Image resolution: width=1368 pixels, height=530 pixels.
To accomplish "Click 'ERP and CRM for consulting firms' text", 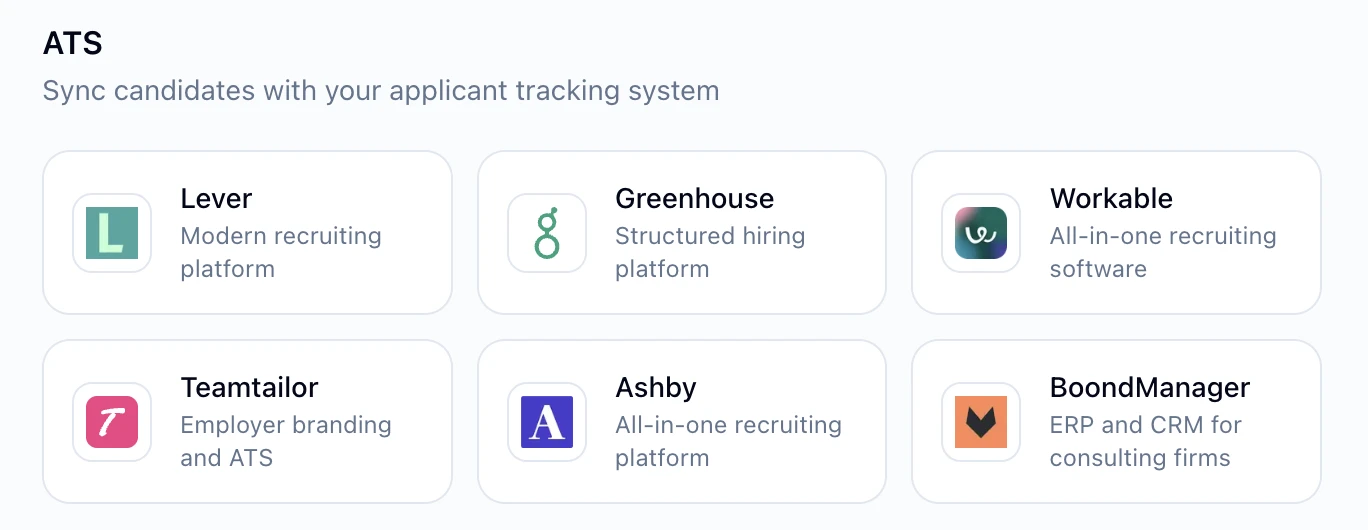I will [x=1146, y=441].
